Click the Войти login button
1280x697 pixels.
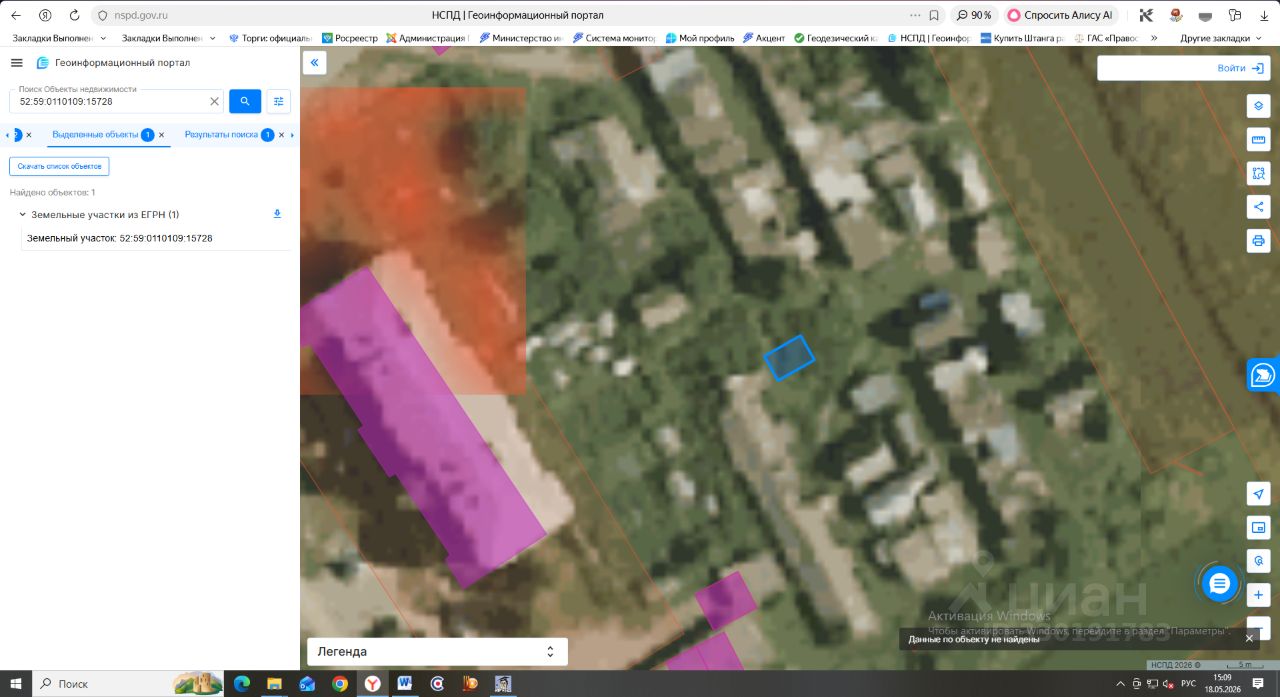click(x=1183, y=68)
